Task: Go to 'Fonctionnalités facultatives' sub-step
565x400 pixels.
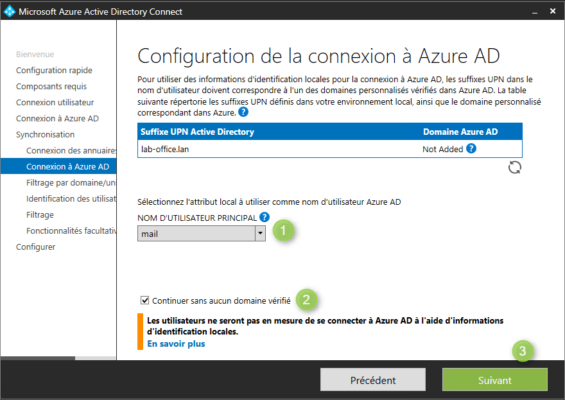Action: tap(71, 231)
